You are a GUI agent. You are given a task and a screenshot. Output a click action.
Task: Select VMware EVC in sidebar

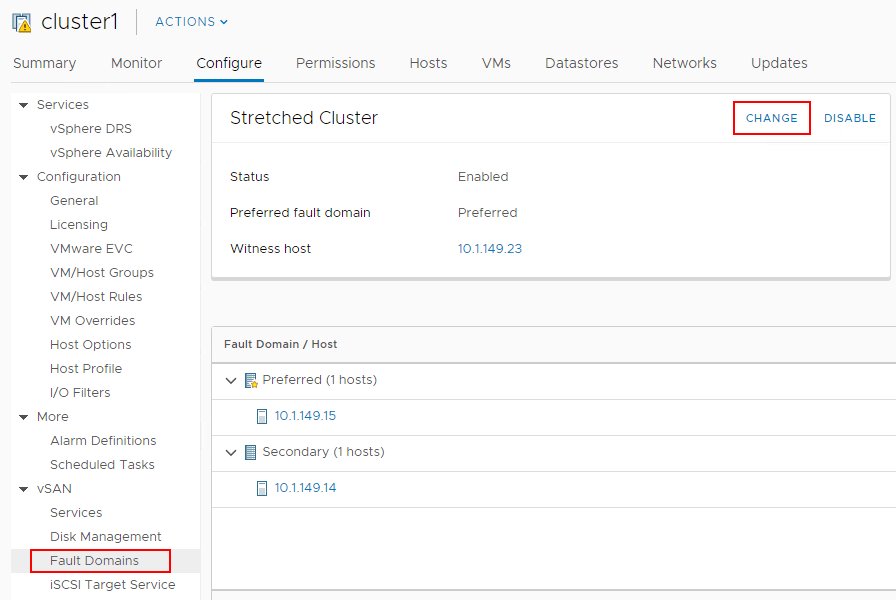91,249
